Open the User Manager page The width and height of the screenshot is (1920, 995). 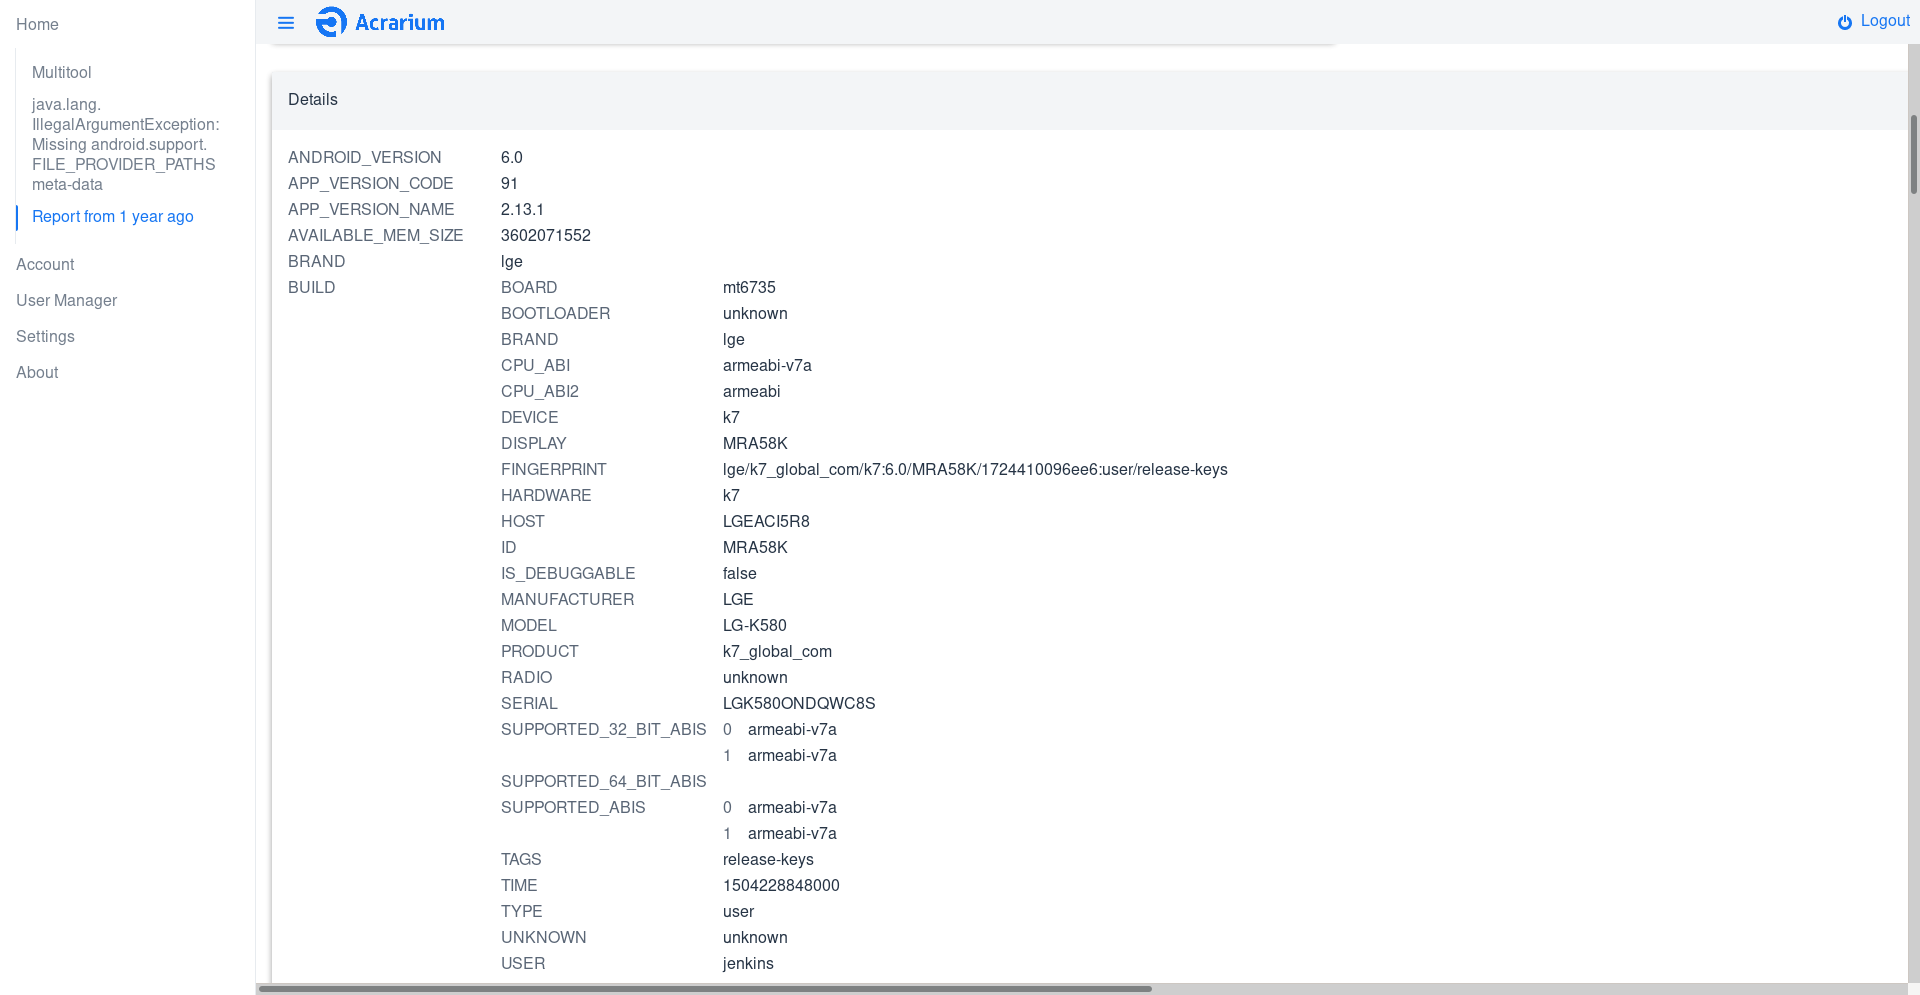[66, 300]
